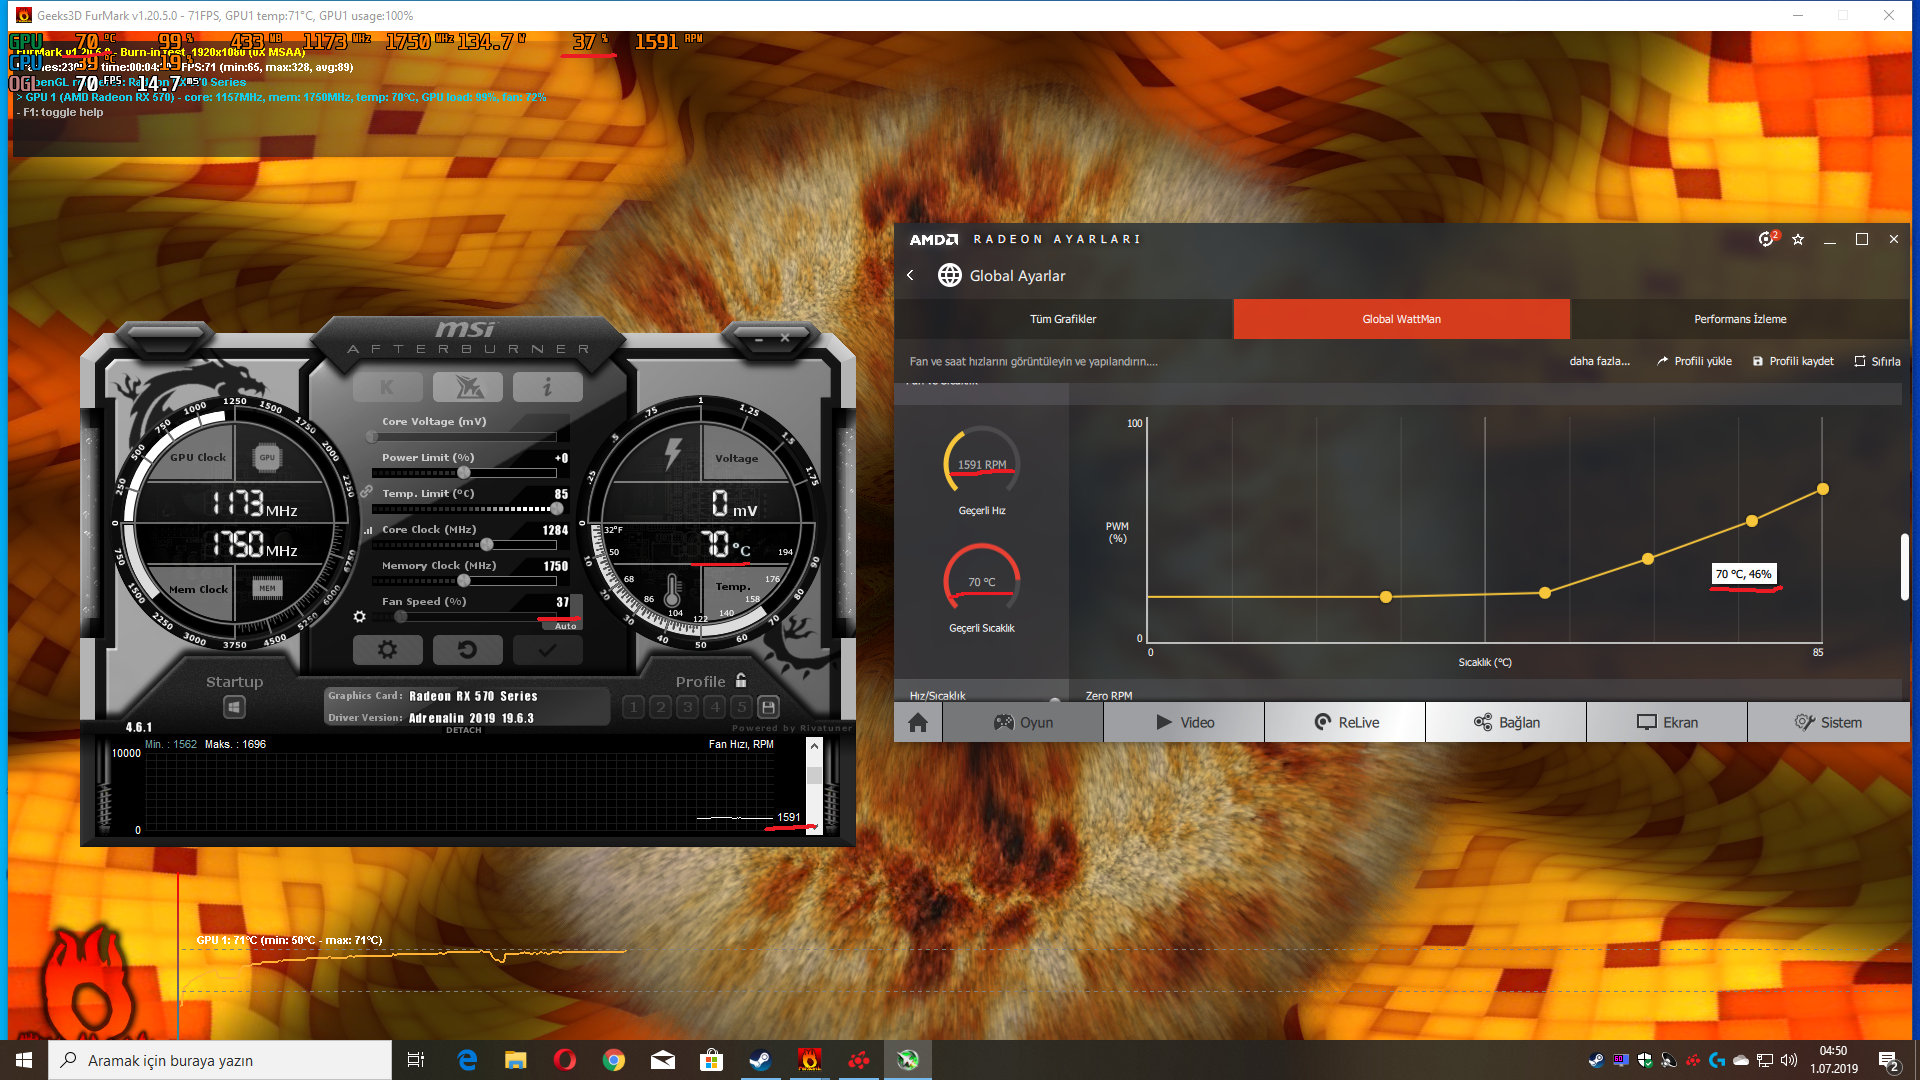Open Opera browser from the taskbar
The image size is (1920, 1080).
(x=565, y=1060)
